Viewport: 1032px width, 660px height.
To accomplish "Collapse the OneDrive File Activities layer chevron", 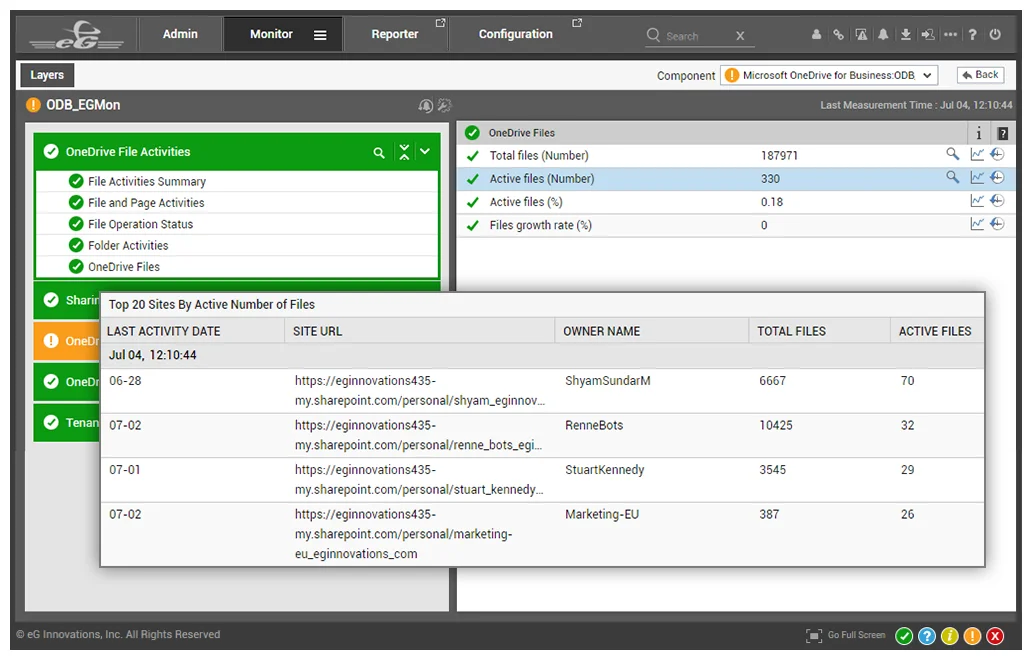I will 425,152.
